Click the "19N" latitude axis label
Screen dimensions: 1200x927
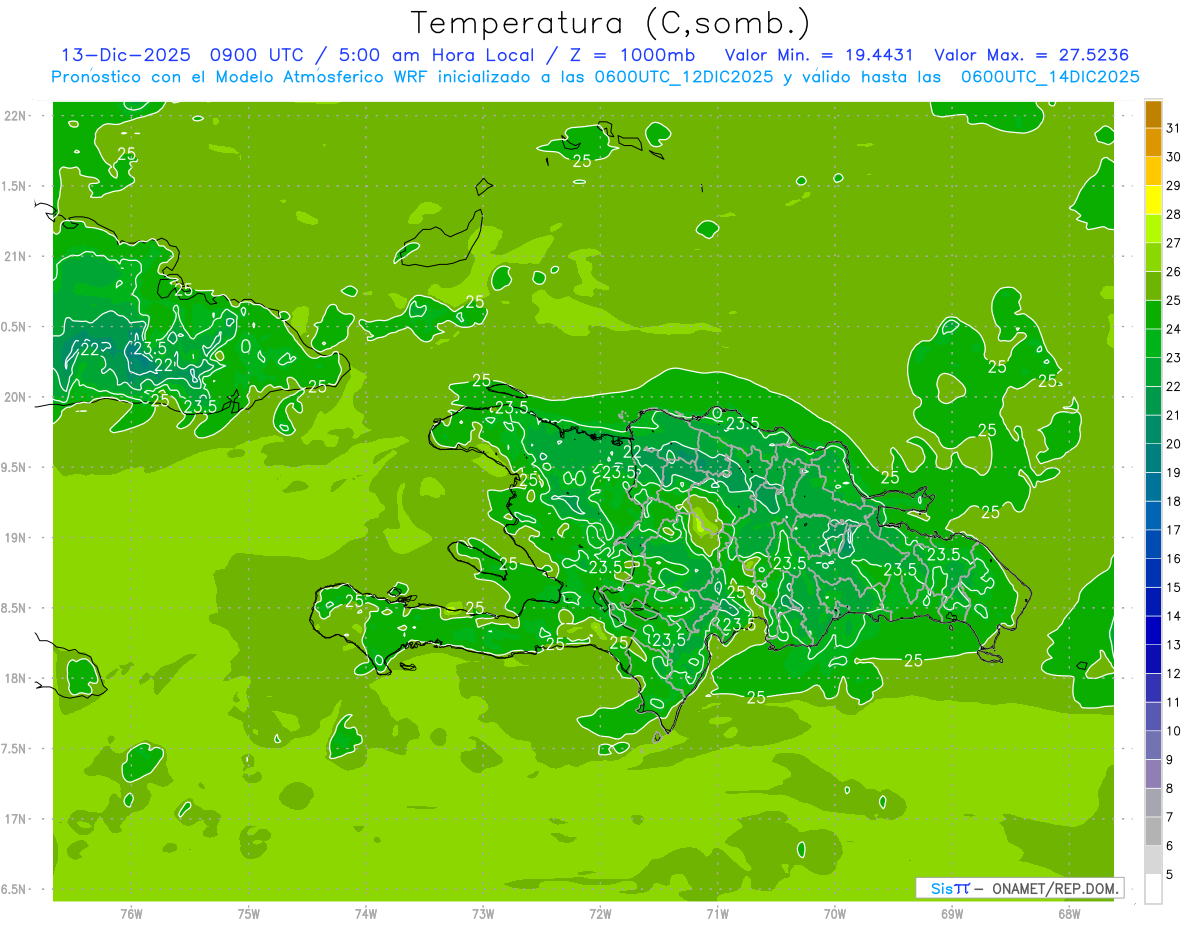click(x=17, y=537)
